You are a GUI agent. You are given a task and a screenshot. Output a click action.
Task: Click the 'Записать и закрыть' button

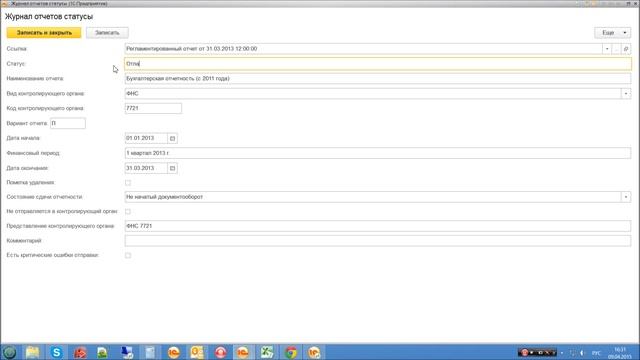point(44,33)
